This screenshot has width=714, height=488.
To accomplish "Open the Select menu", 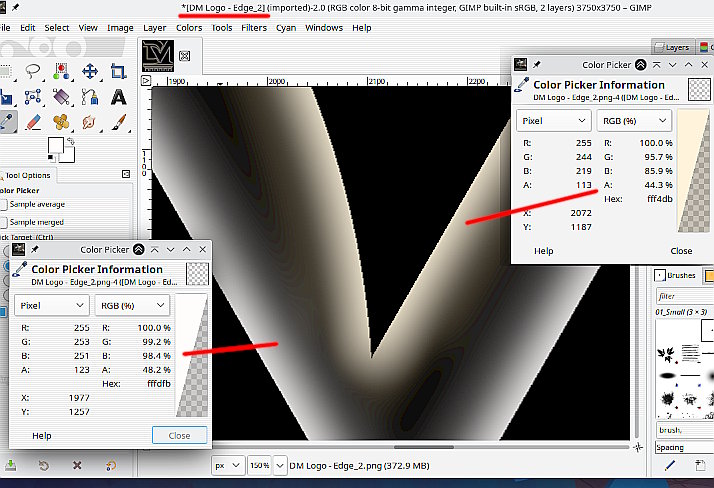I will tap(56, 28).
